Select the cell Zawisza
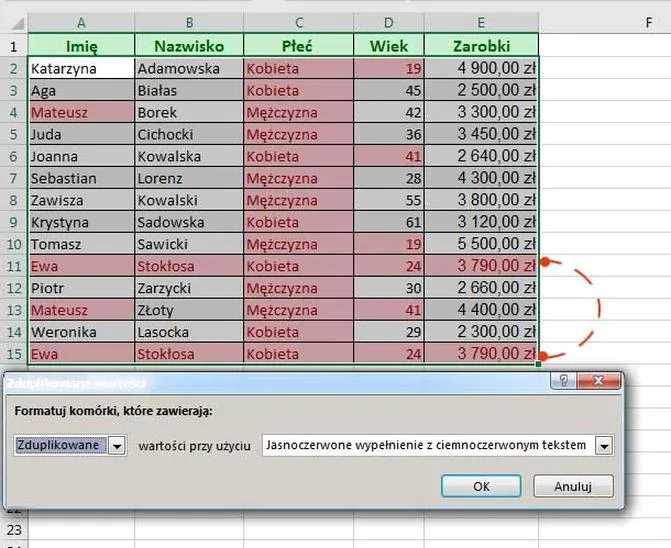 click(x=81, y=200)
